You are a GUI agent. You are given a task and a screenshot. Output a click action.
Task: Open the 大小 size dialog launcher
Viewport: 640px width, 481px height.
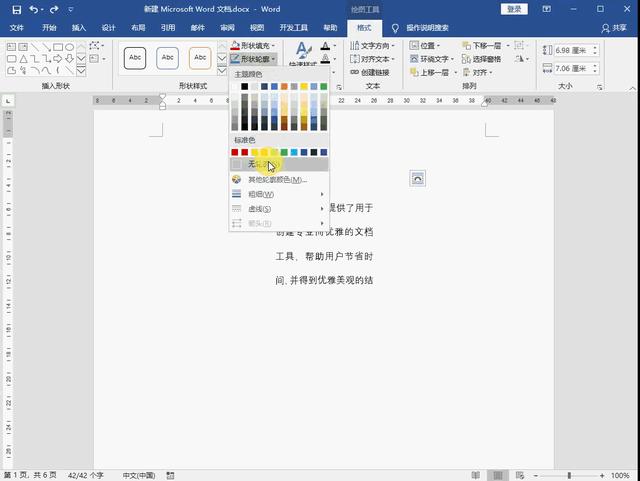600,87
